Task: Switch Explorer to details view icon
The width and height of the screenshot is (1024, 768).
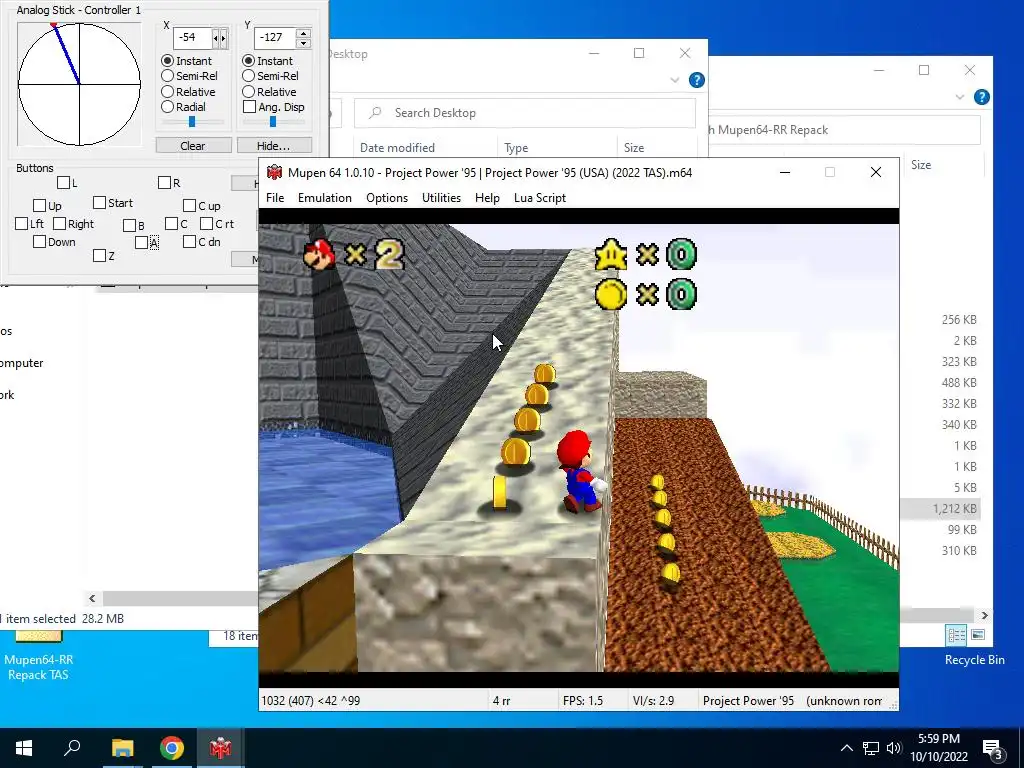Action: [x=957, y=635]
